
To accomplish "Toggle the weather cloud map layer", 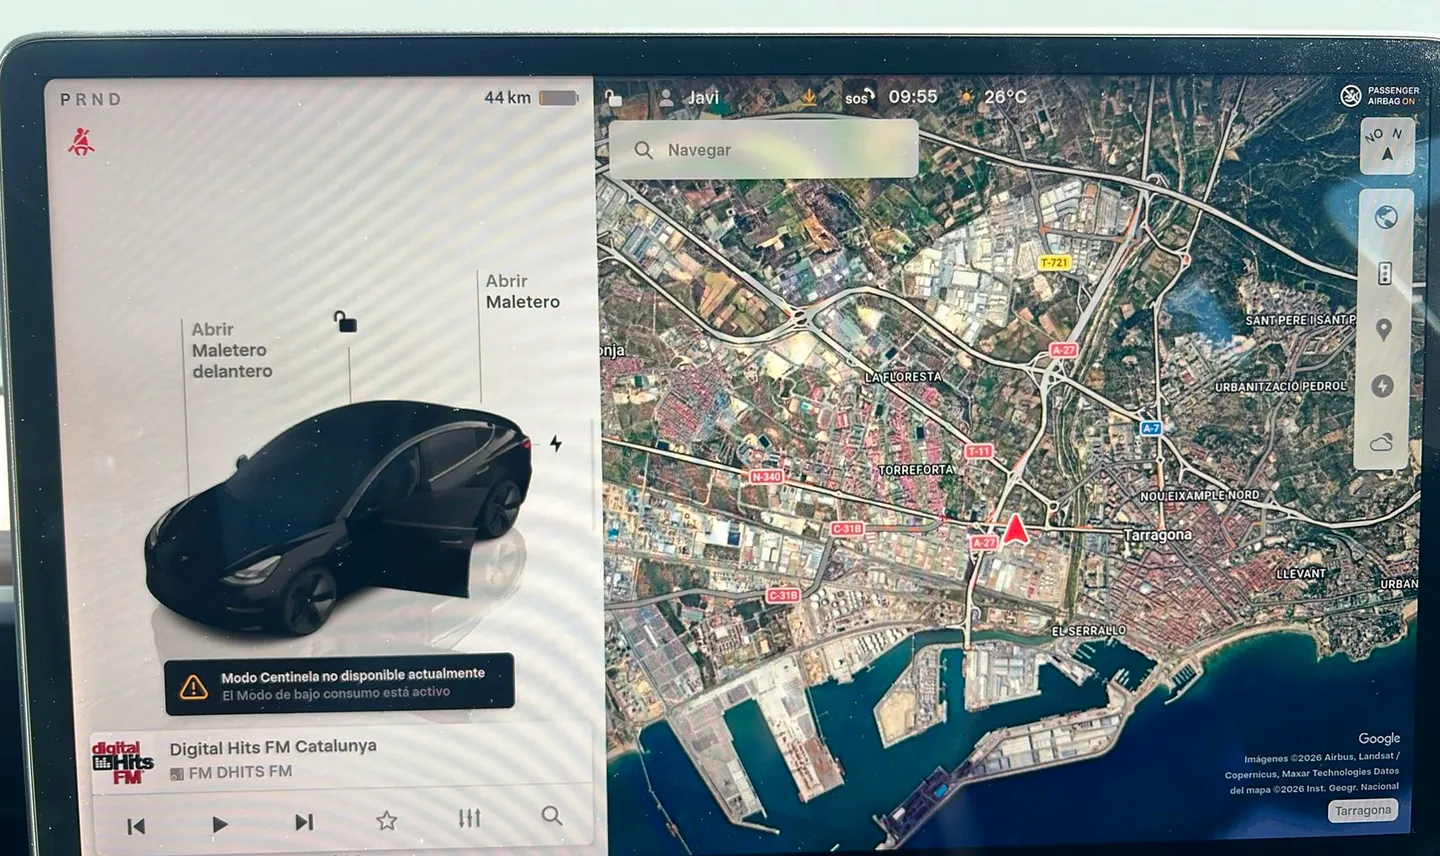I will click(x=1382, y=442).
